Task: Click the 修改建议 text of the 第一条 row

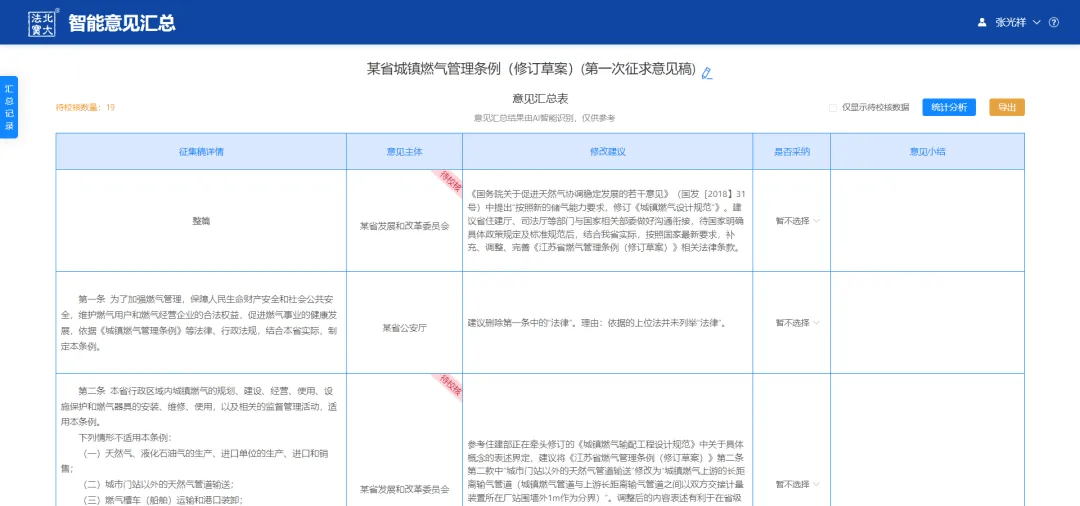Action: tap(597, 323)
